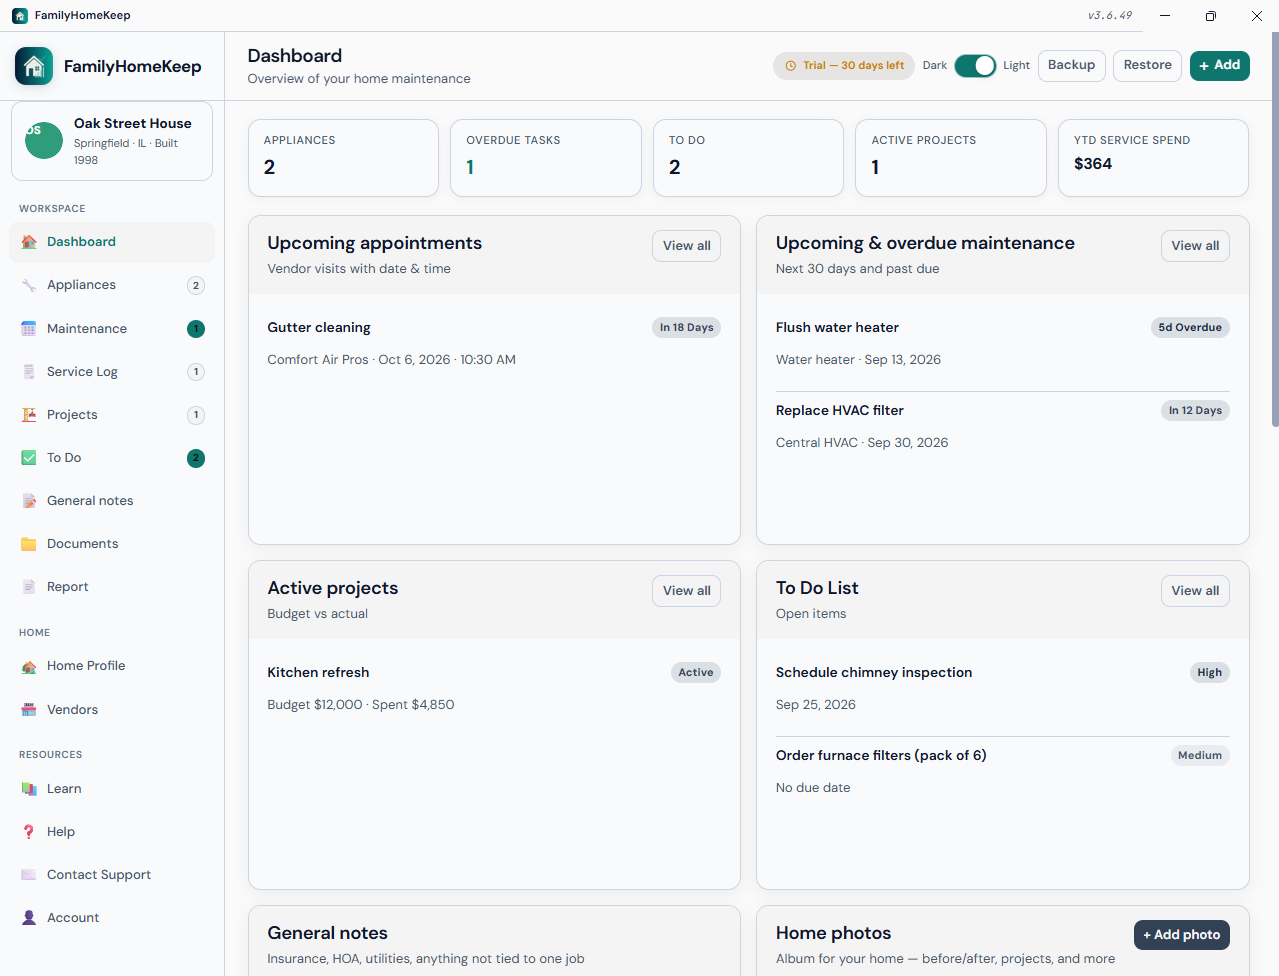The height and width of the screenshot is (976, 1279).
Task: Click the Report page icon
Action: pos(29,587)
